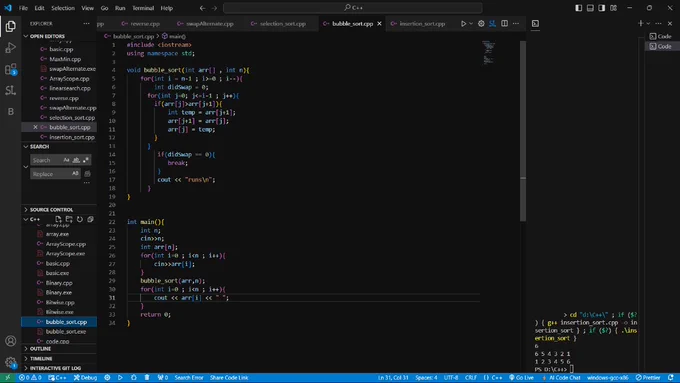Open the Extensions view icon

click(10, 69)
